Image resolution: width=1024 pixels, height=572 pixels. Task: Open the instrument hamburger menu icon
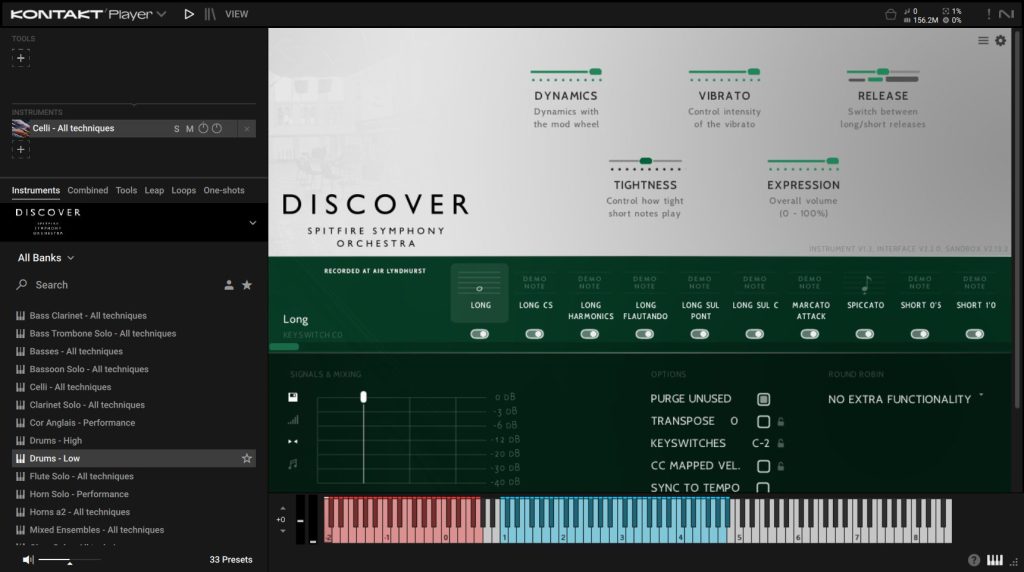tap(983, 40)
